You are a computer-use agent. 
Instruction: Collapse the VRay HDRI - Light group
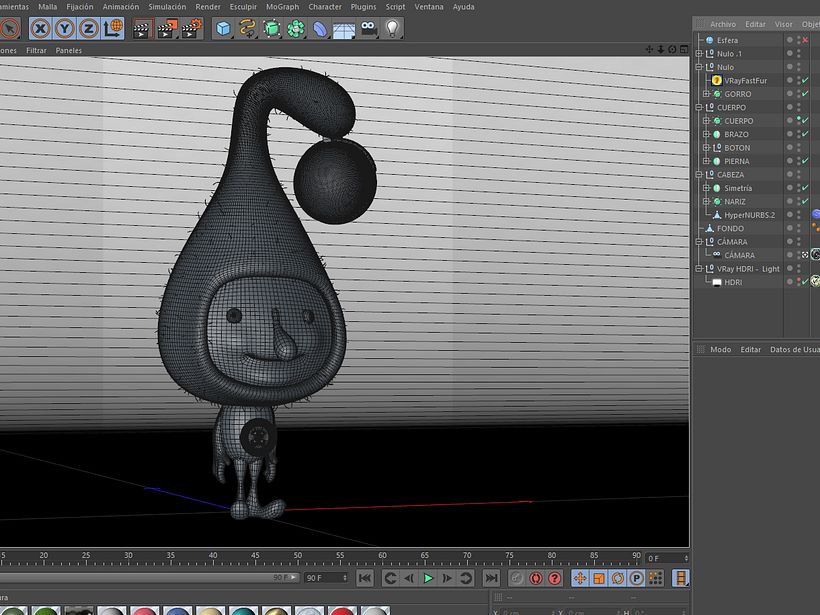699,268
